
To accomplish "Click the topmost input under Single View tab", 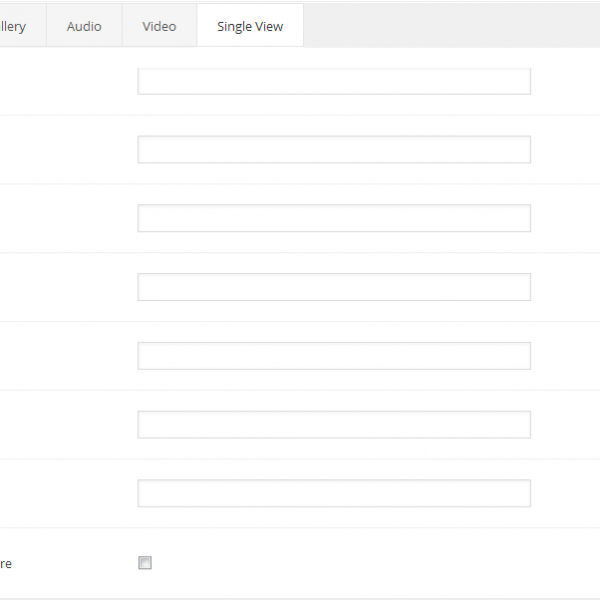I will click(334, 82).
